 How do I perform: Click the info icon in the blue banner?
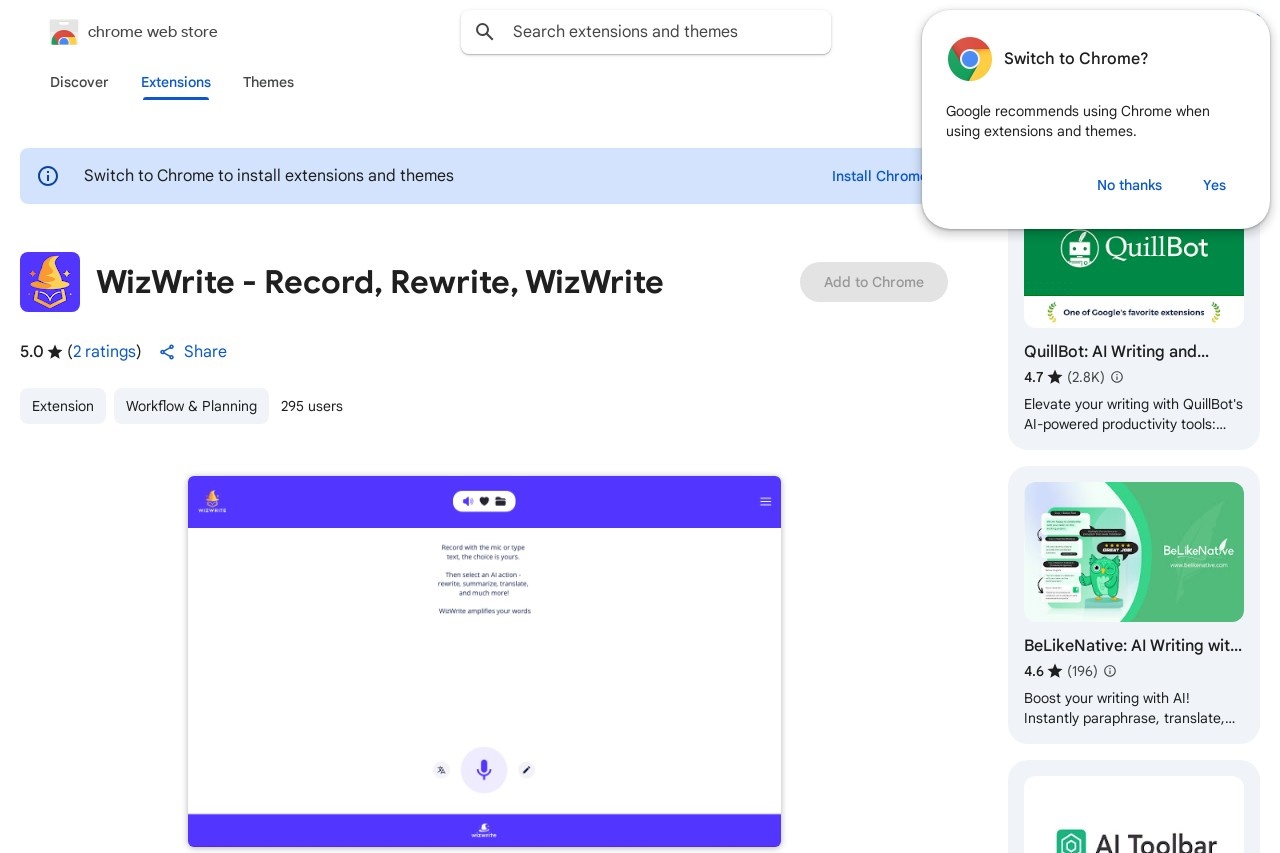(48, 176)
